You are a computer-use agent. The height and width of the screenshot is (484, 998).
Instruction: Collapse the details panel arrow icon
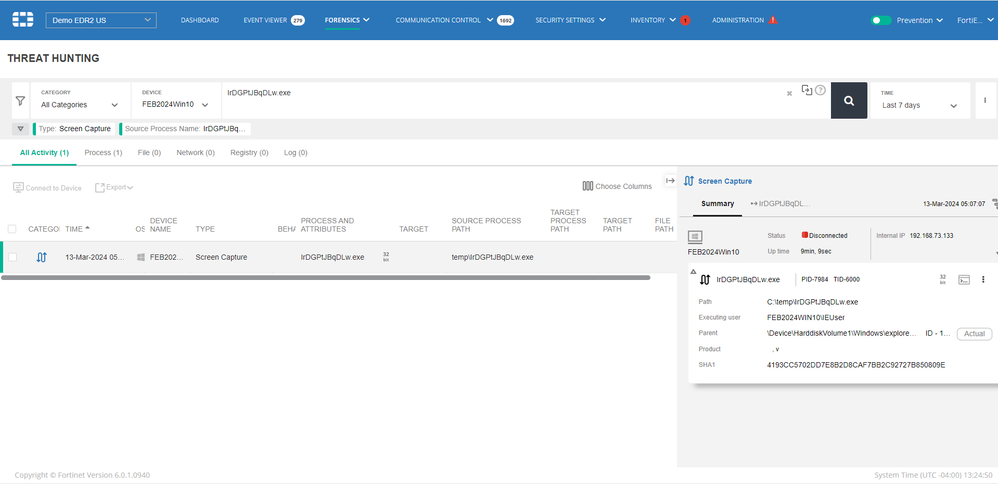click(670, 181)
